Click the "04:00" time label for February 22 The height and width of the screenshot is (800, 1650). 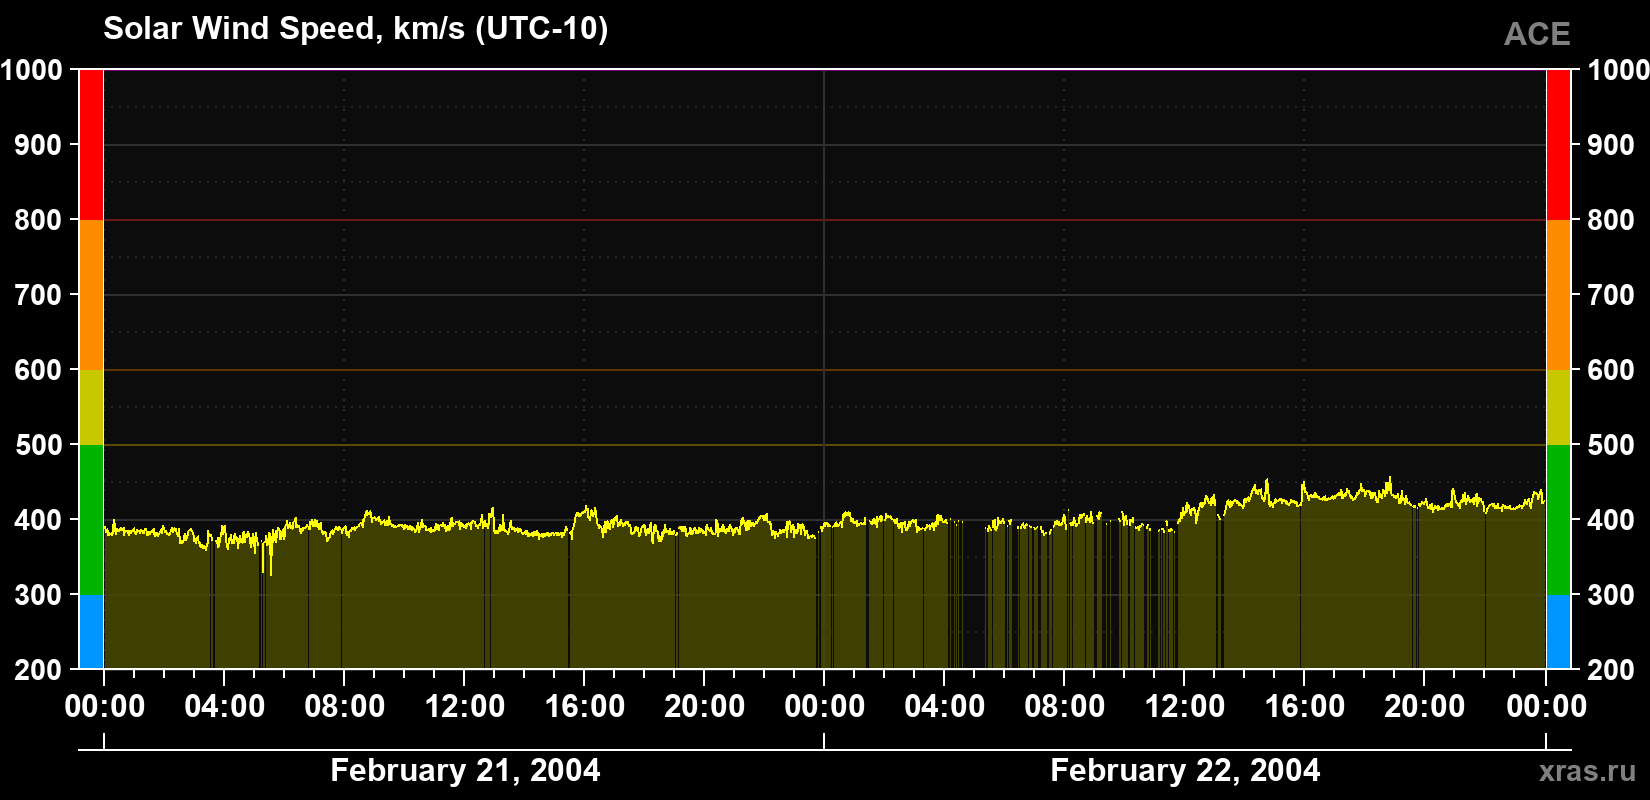(x=945, y=707)
